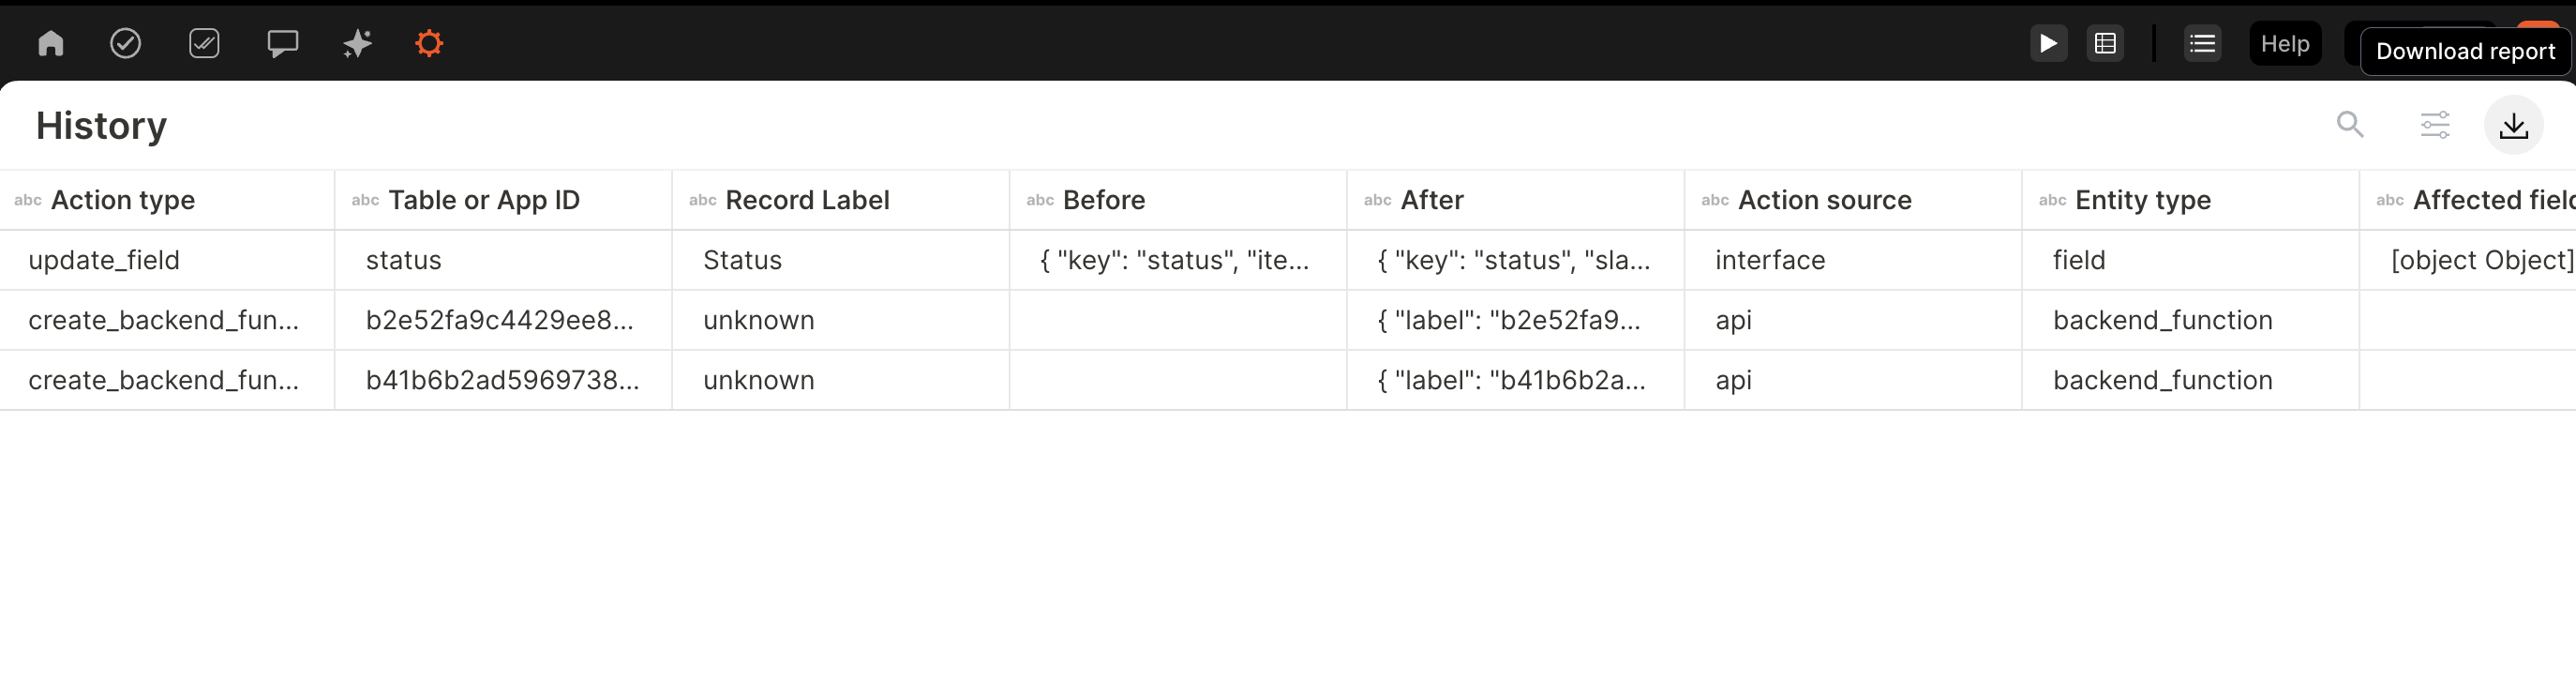Viewport: 2576px width, 696px height.
Task: Select the b41b6b2a label After cell
Action: [1511, 380]
